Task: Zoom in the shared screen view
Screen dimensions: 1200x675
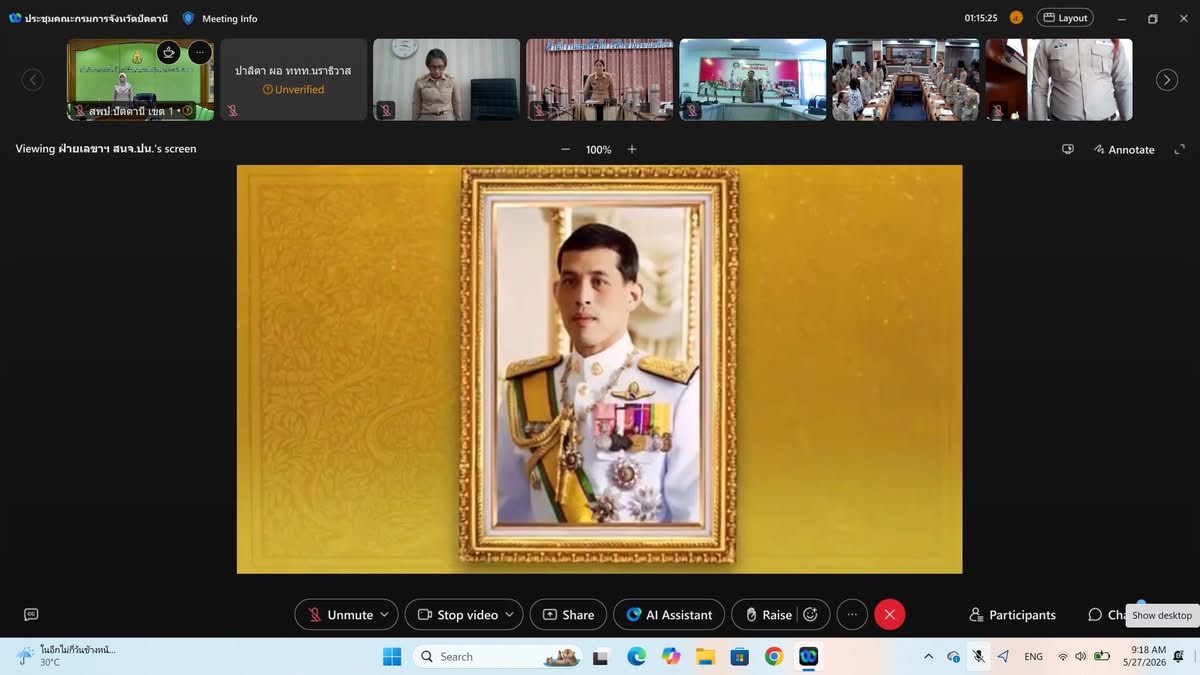Action: tap(632, 149)
